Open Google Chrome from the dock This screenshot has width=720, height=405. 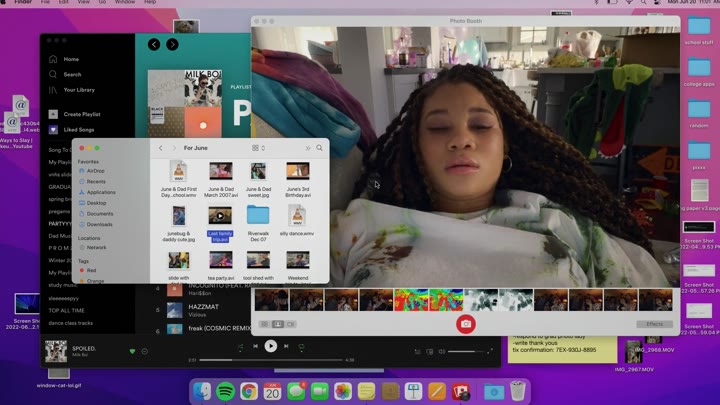tap(249, 391)
